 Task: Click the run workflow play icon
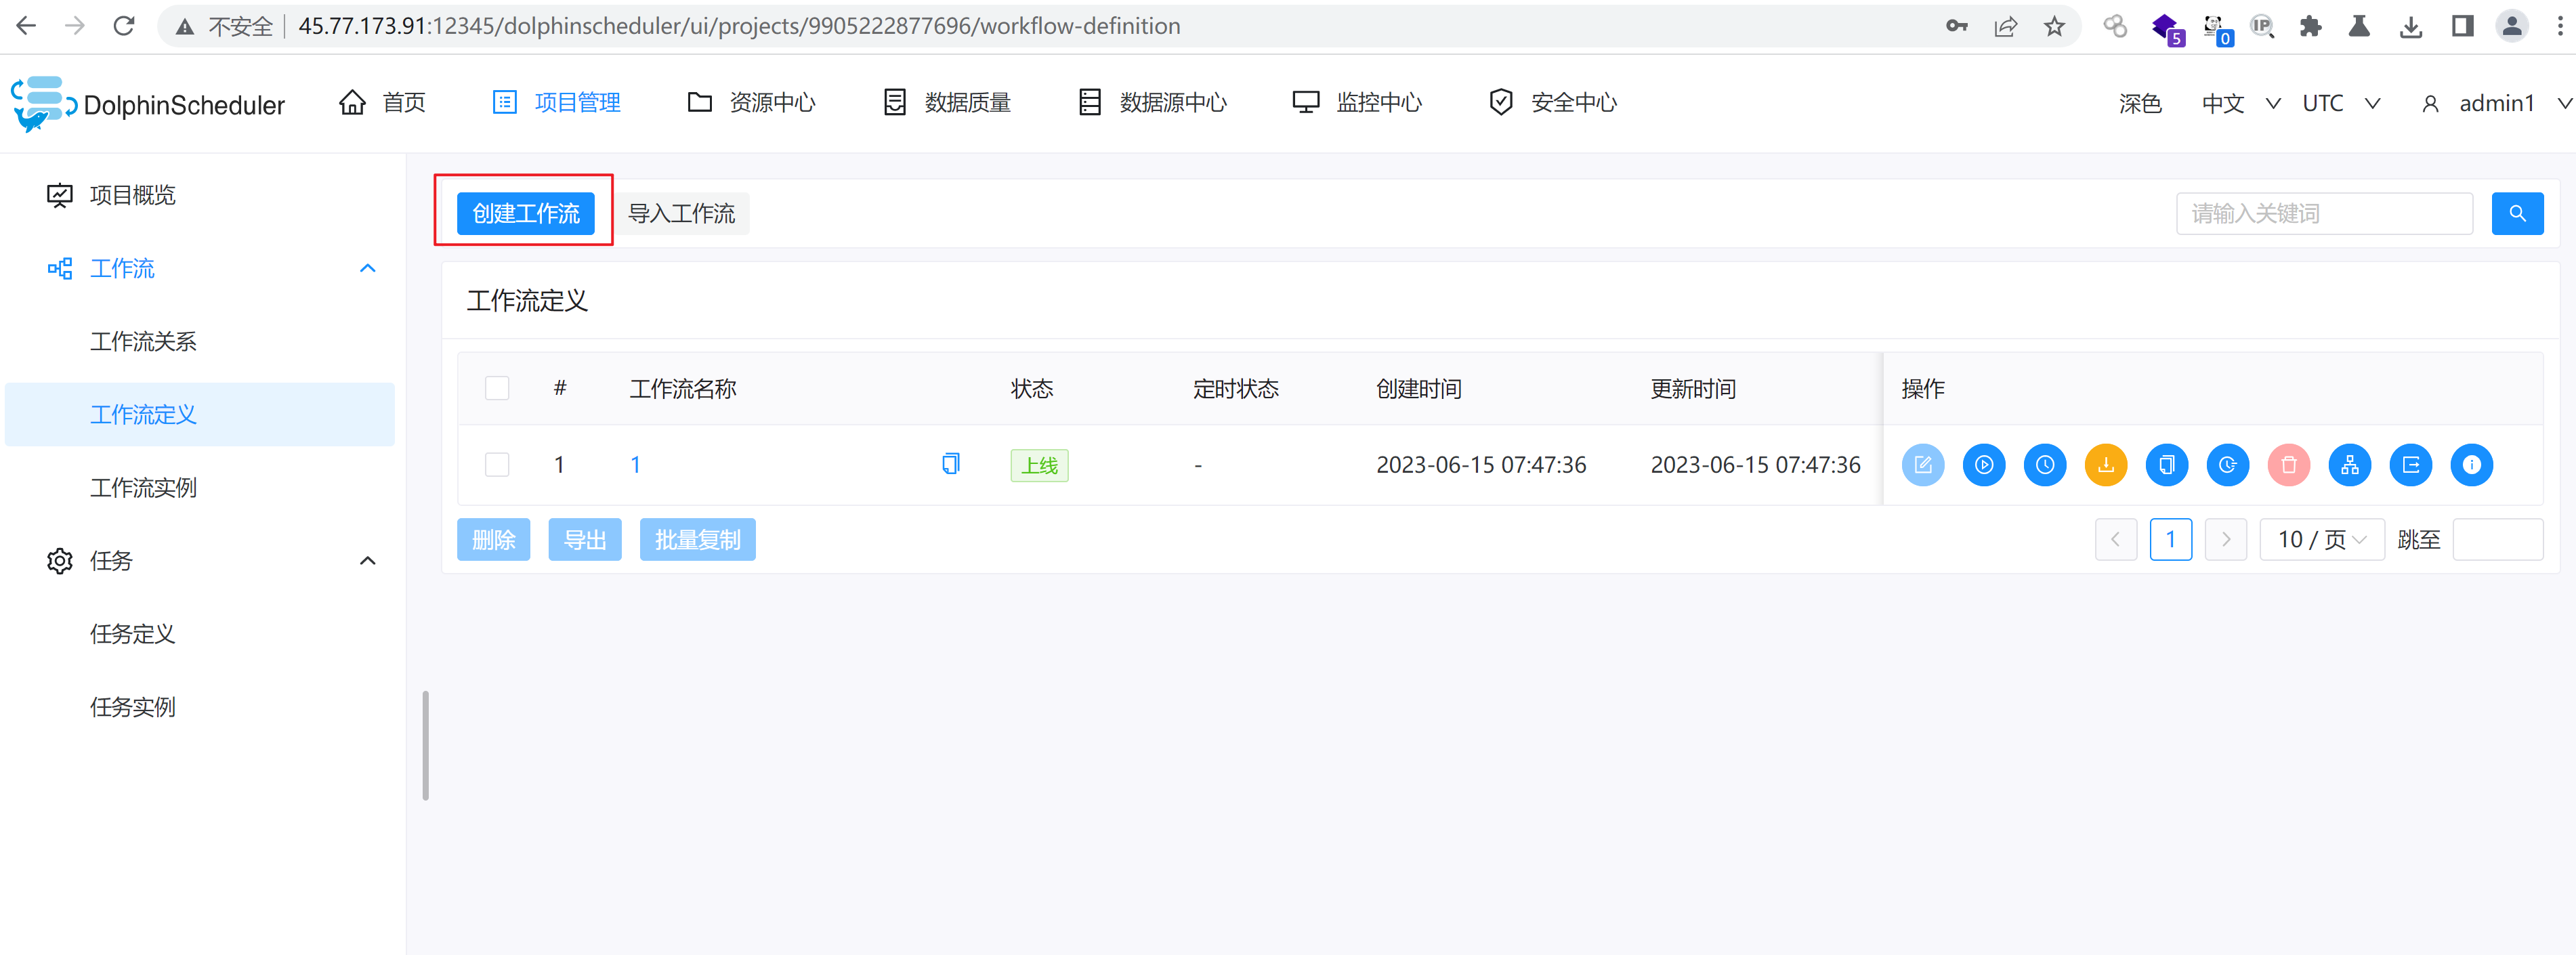[x=1983, y=465]
